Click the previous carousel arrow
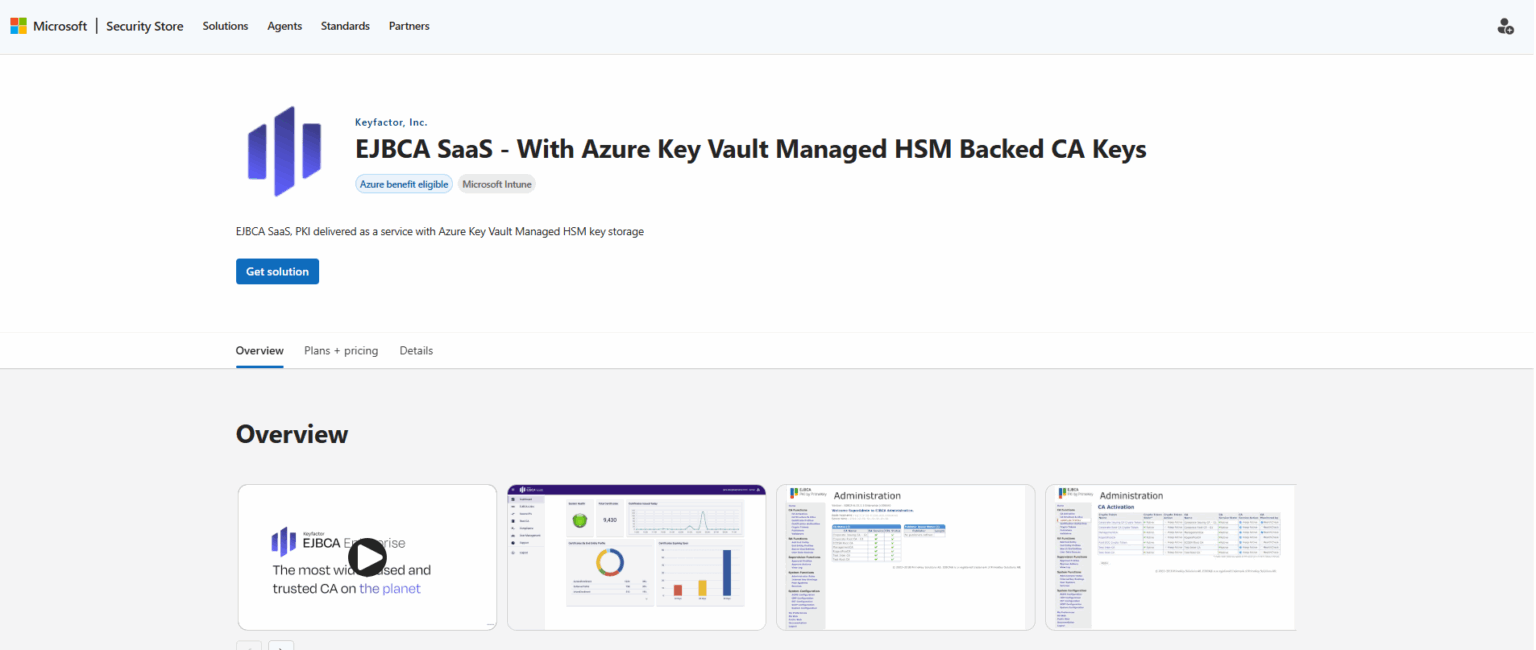The width and height of the screenshot is (1536, 650). click(249, 646)
